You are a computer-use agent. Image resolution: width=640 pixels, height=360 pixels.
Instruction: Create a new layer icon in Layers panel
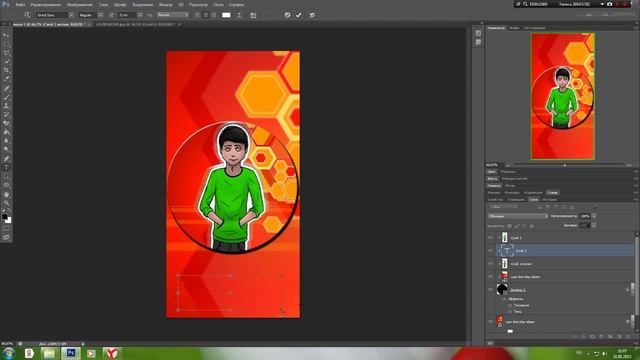tap(619, 337)
